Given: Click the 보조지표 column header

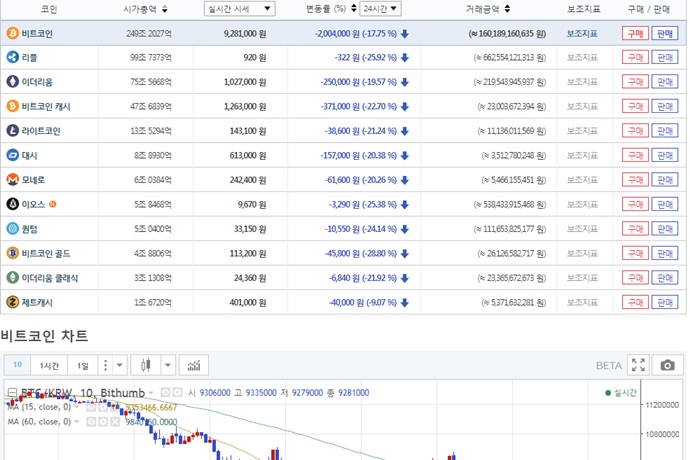Looking at the screenshot, I should [x=584, y=9].
